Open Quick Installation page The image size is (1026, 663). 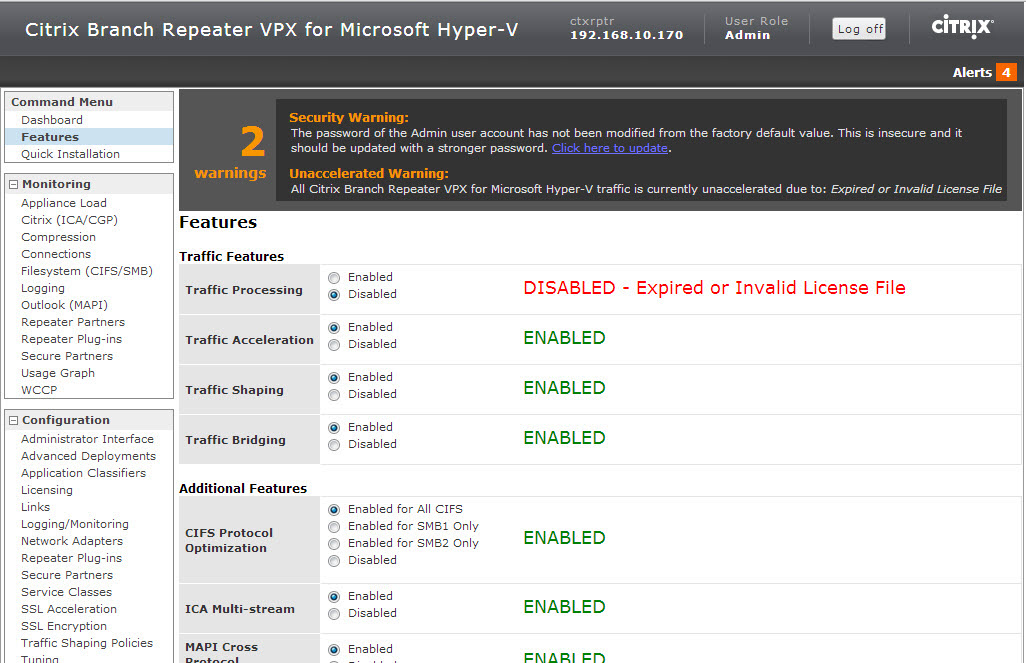pos(70,154)
